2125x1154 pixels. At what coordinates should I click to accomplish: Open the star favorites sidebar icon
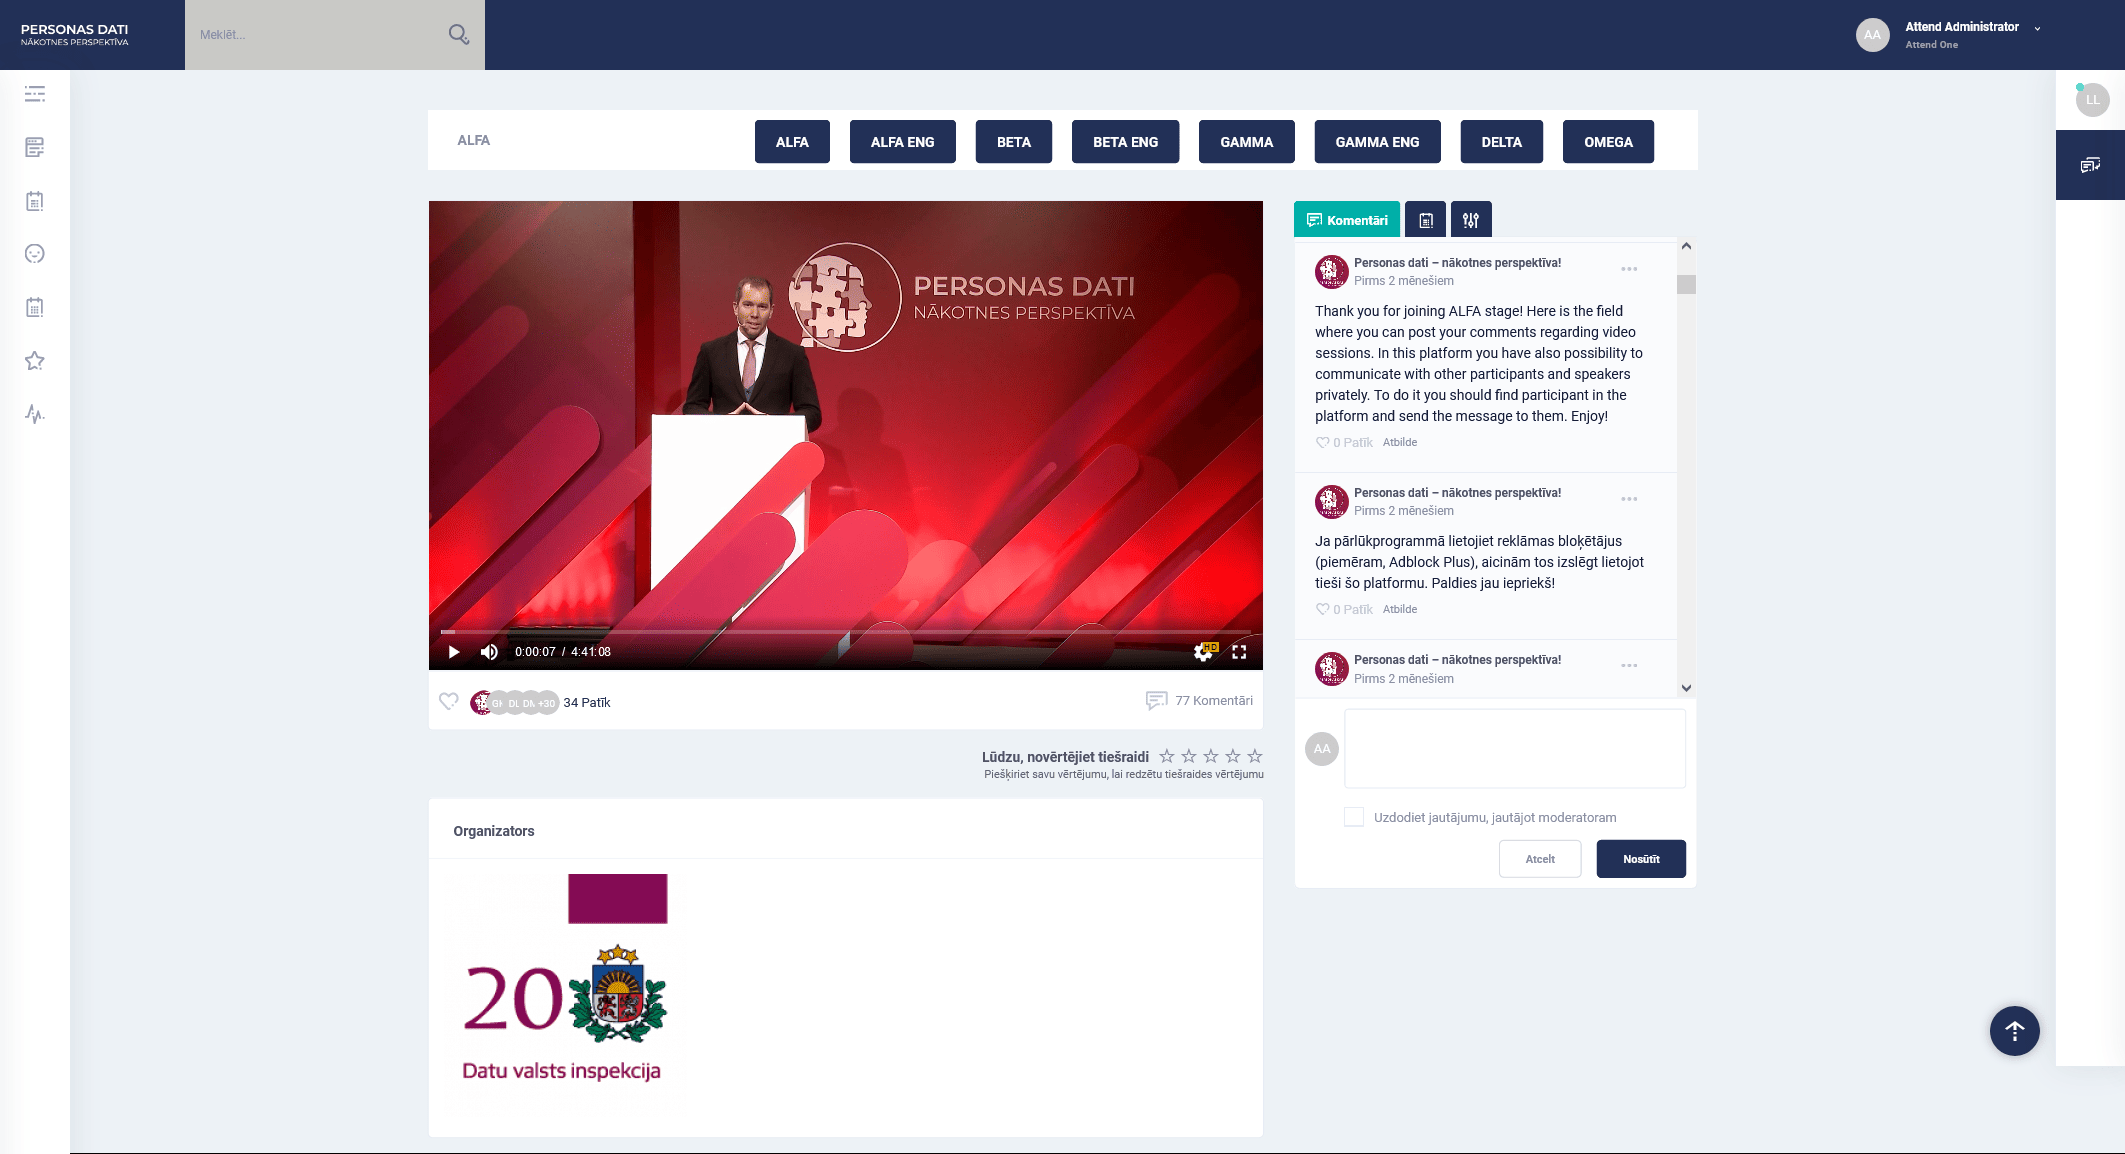coord(35,361)
